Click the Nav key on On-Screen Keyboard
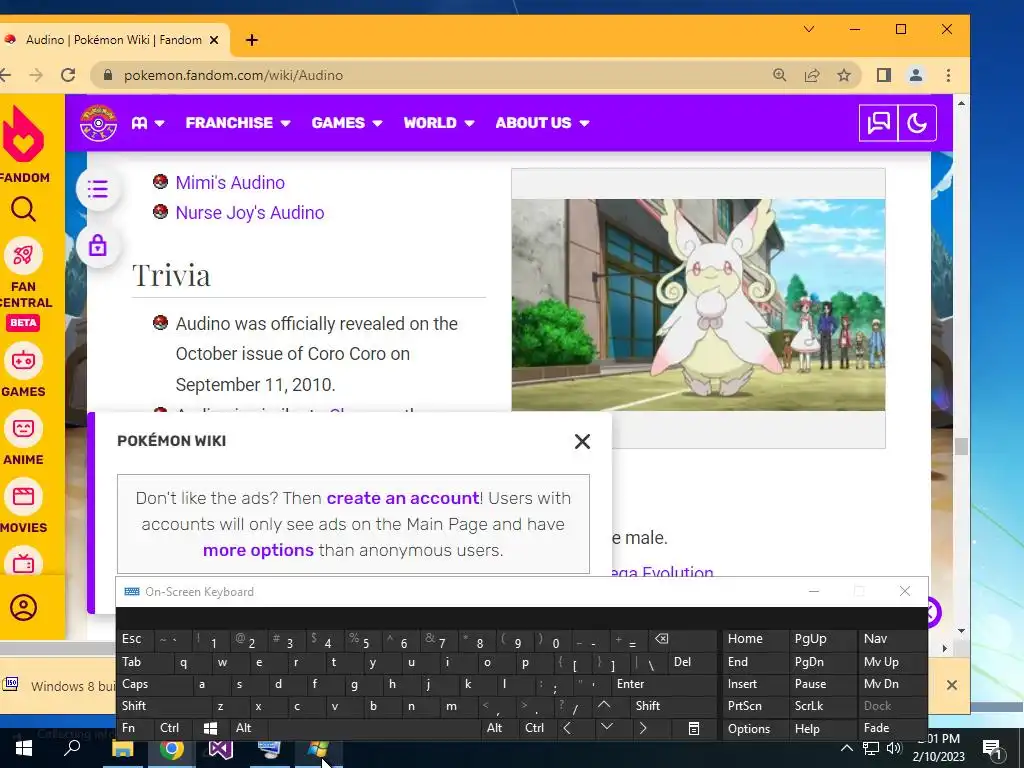1024x768 pixels. click(x=892, y=639)
